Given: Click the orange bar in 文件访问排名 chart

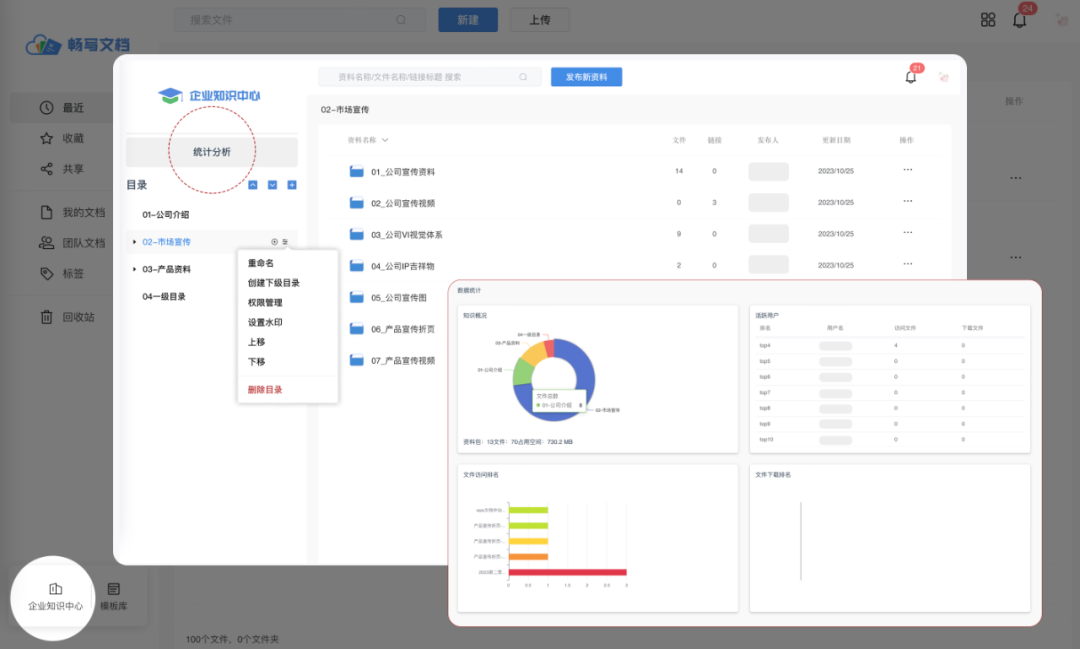Looking at the screenshot, I should pyautogui.click(x=528, y=557).
